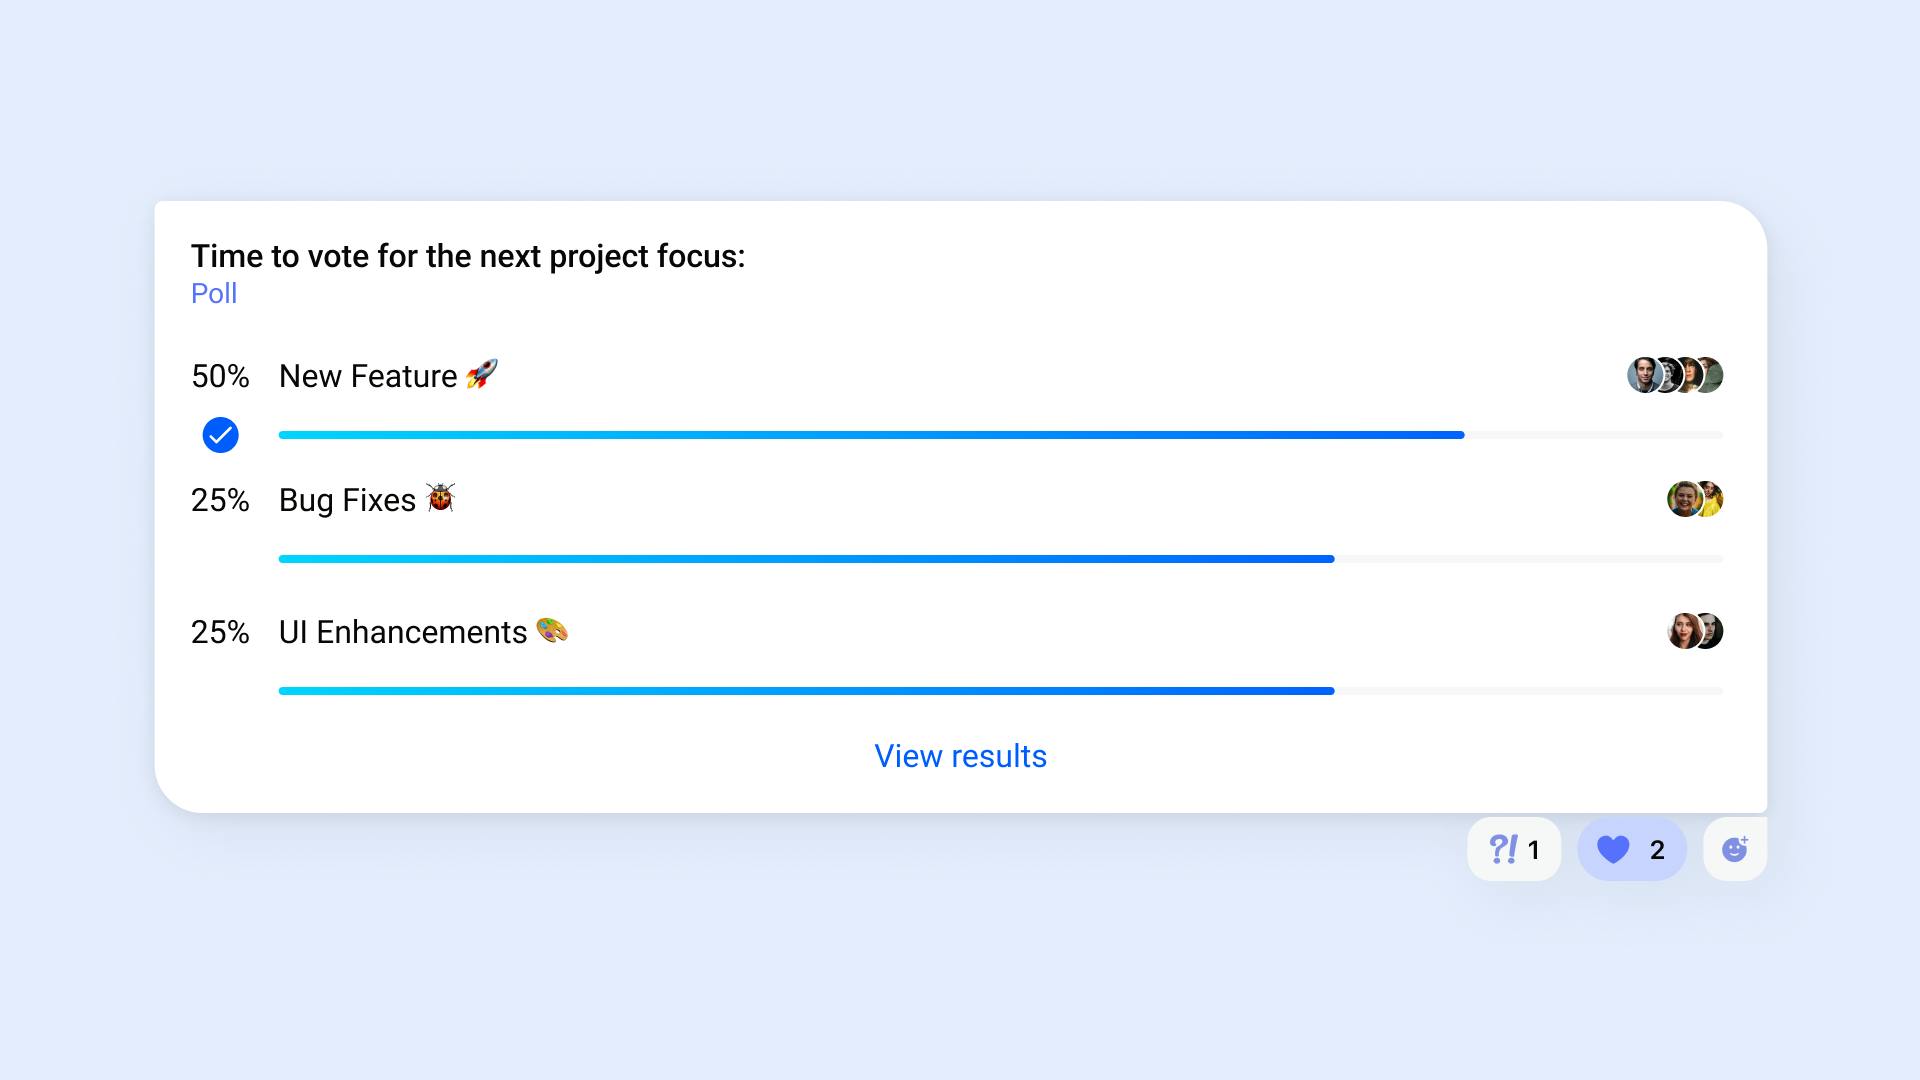
Task: Click the ladybug emoji beside Bug Fixes
Action: [440, 498]
